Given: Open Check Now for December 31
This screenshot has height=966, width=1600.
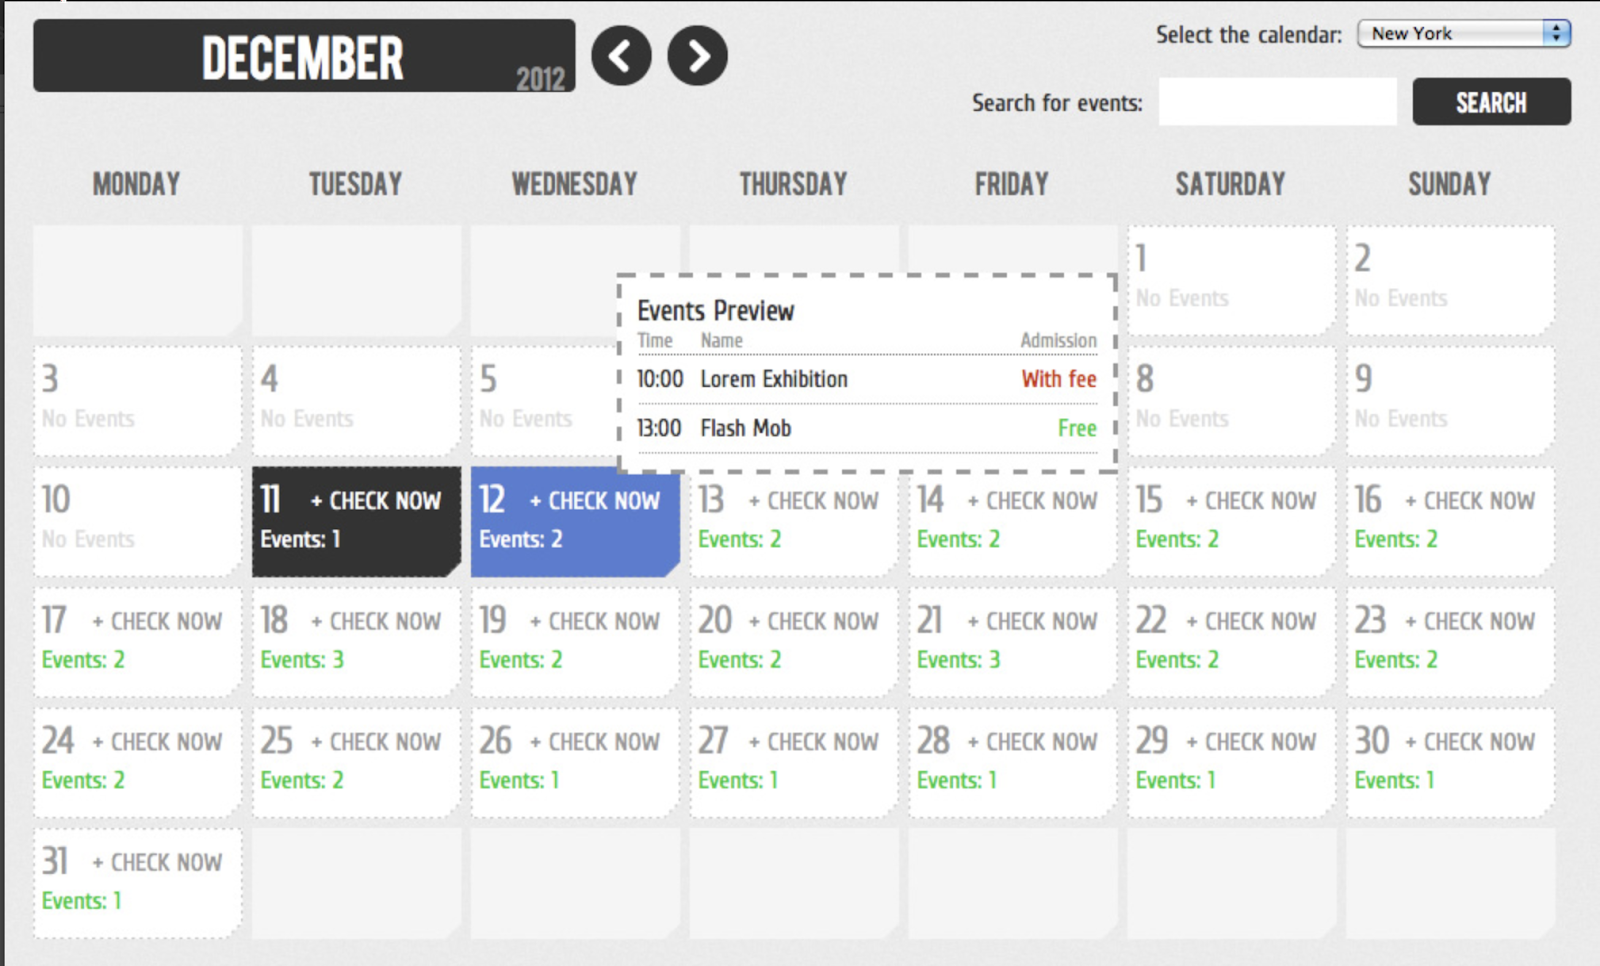Looking at the screenshot, I should click(157, 863).
